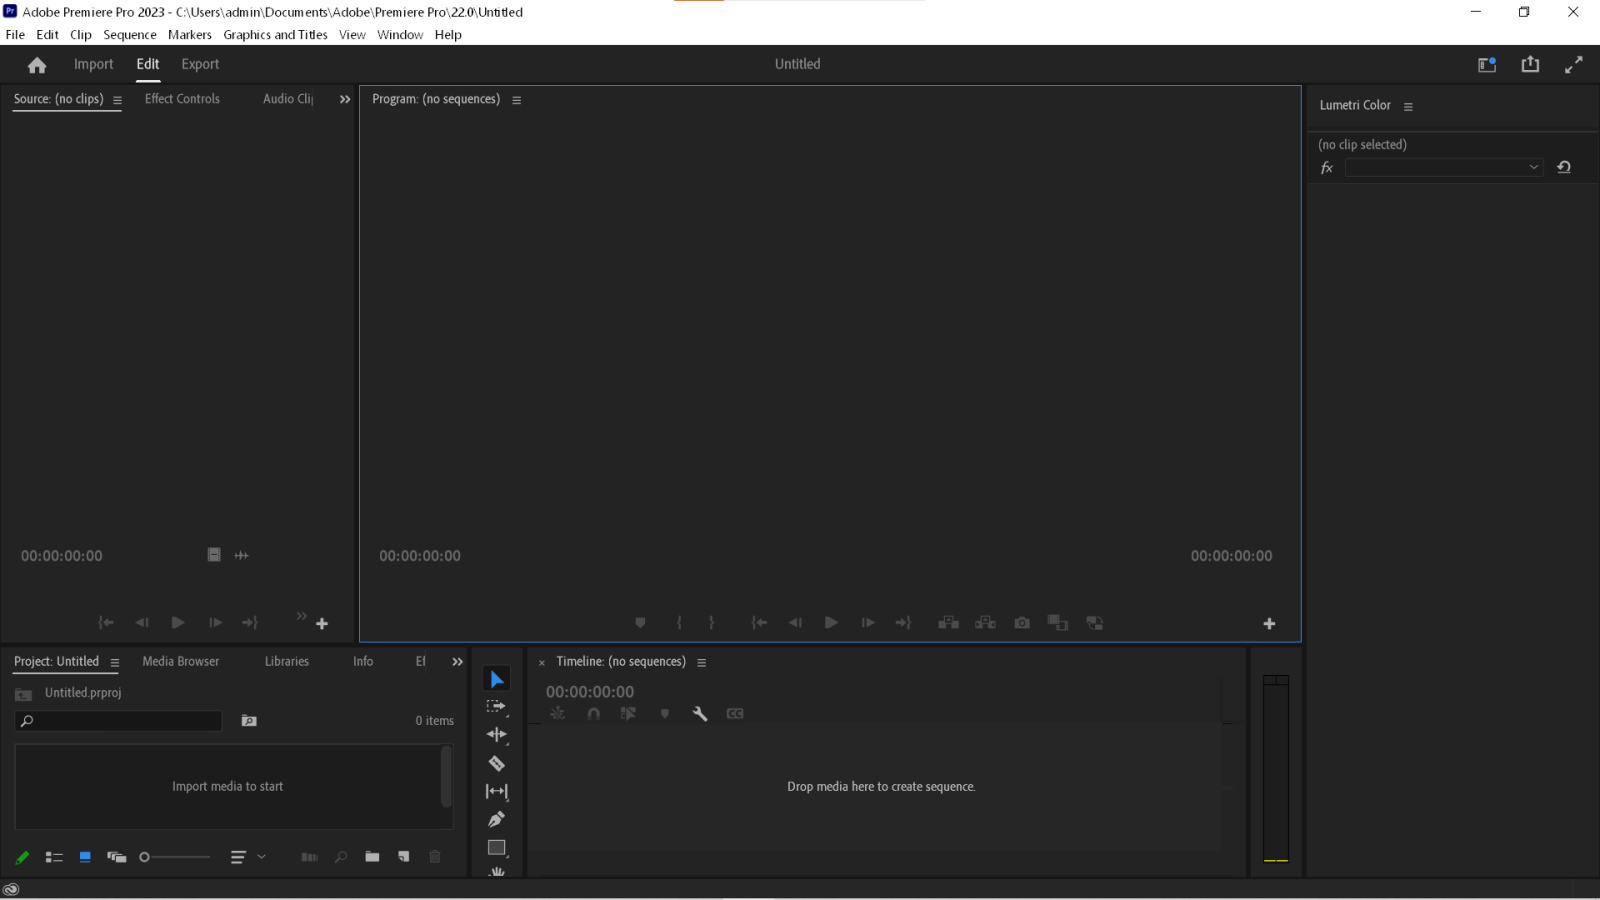
Task: Add Marker in Program monitor
Action: tap(640, 623)
